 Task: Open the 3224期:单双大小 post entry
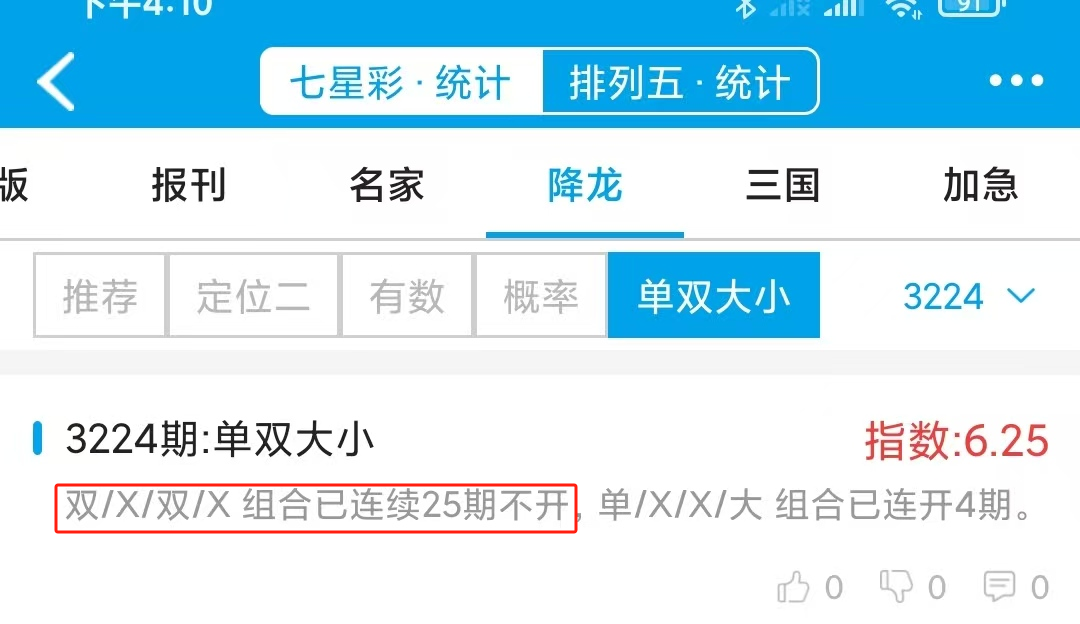(220, 439)
